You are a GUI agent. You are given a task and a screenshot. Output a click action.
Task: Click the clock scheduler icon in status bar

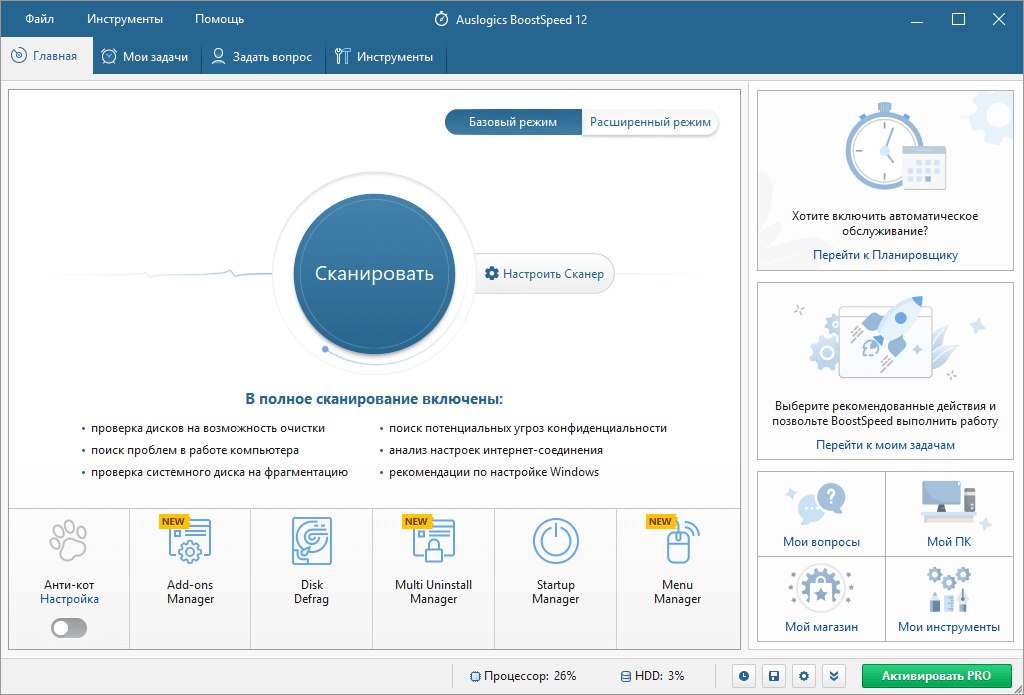[743, 676]
